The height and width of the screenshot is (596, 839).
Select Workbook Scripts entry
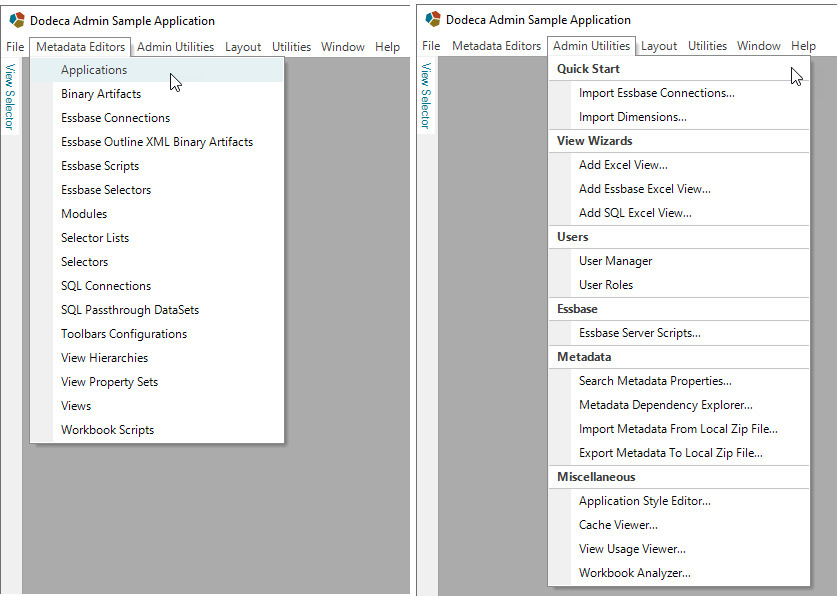(x=157, y=430)
